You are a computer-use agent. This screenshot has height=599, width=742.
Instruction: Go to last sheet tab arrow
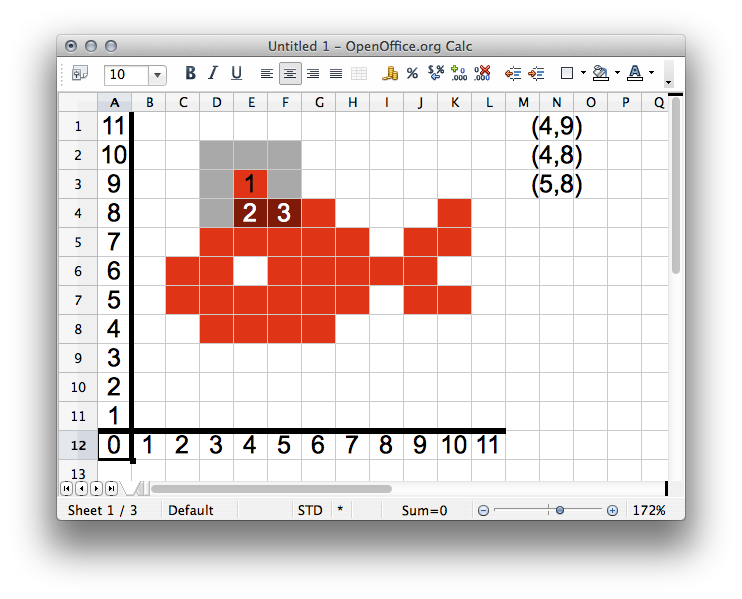point(111,488)
